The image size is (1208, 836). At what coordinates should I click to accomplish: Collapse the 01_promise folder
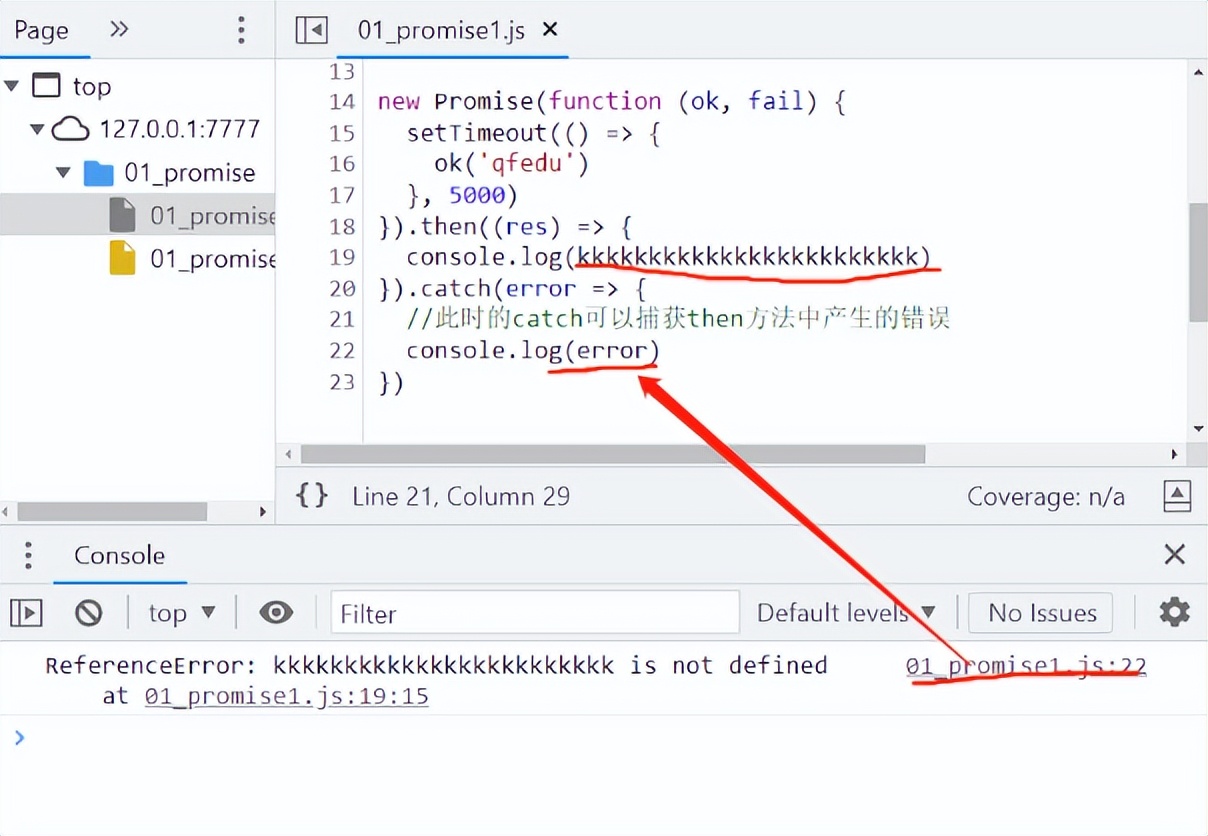[62, 172]
